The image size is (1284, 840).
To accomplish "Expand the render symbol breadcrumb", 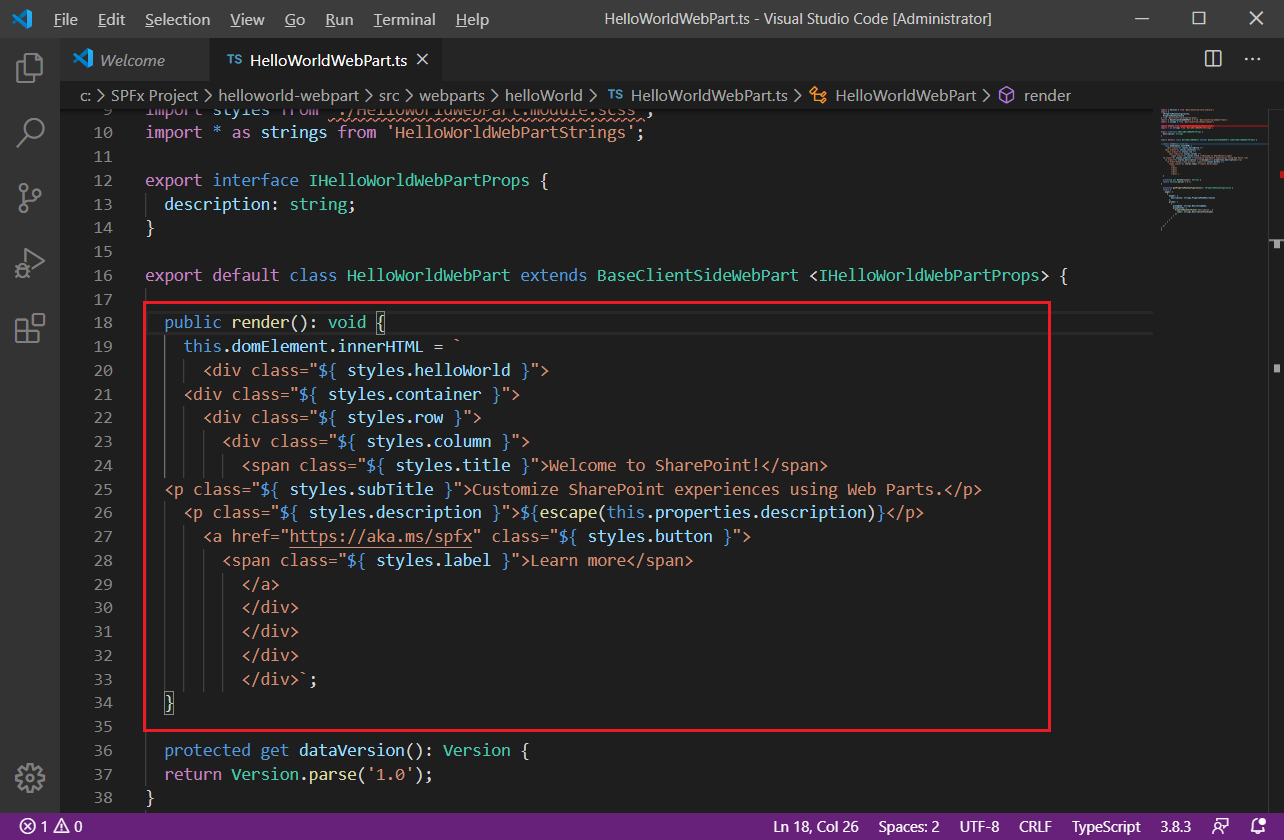I will click(x=1046, y=96).
